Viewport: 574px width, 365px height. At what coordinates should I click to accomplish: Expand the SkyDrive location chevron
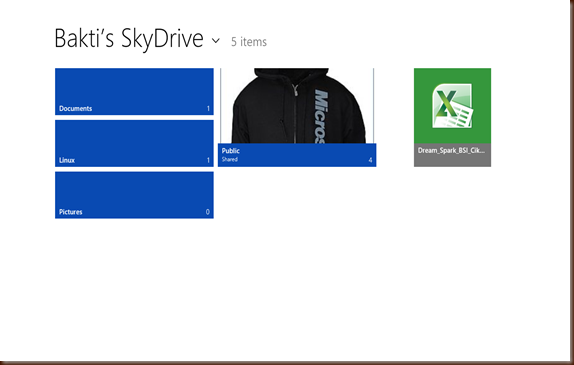pos(216,40)
